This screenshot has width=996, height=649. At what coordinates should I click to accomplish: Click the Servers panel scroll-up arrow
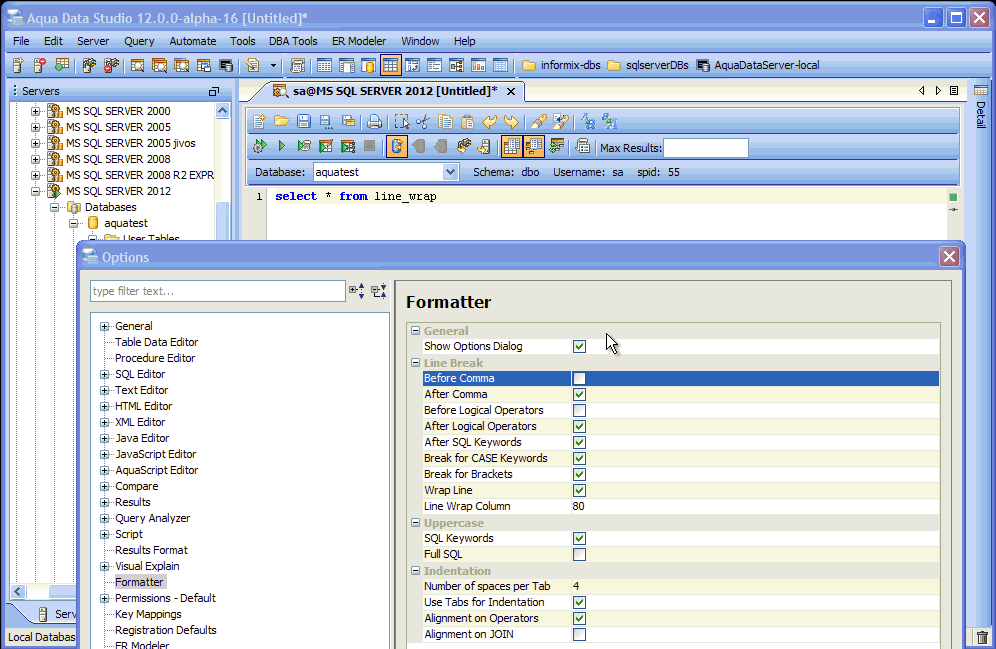pyautogui.click(x=222, y=111)
